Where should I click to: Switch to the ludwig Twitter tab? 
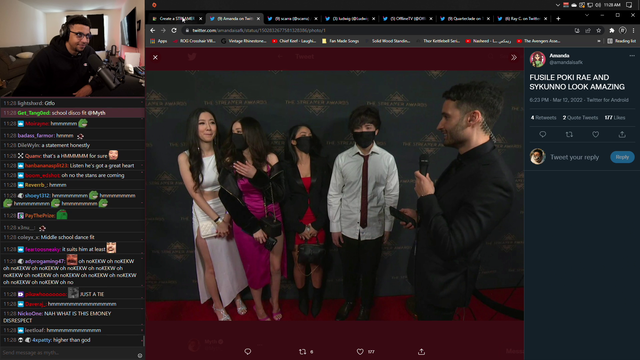(x=349, y=19)
